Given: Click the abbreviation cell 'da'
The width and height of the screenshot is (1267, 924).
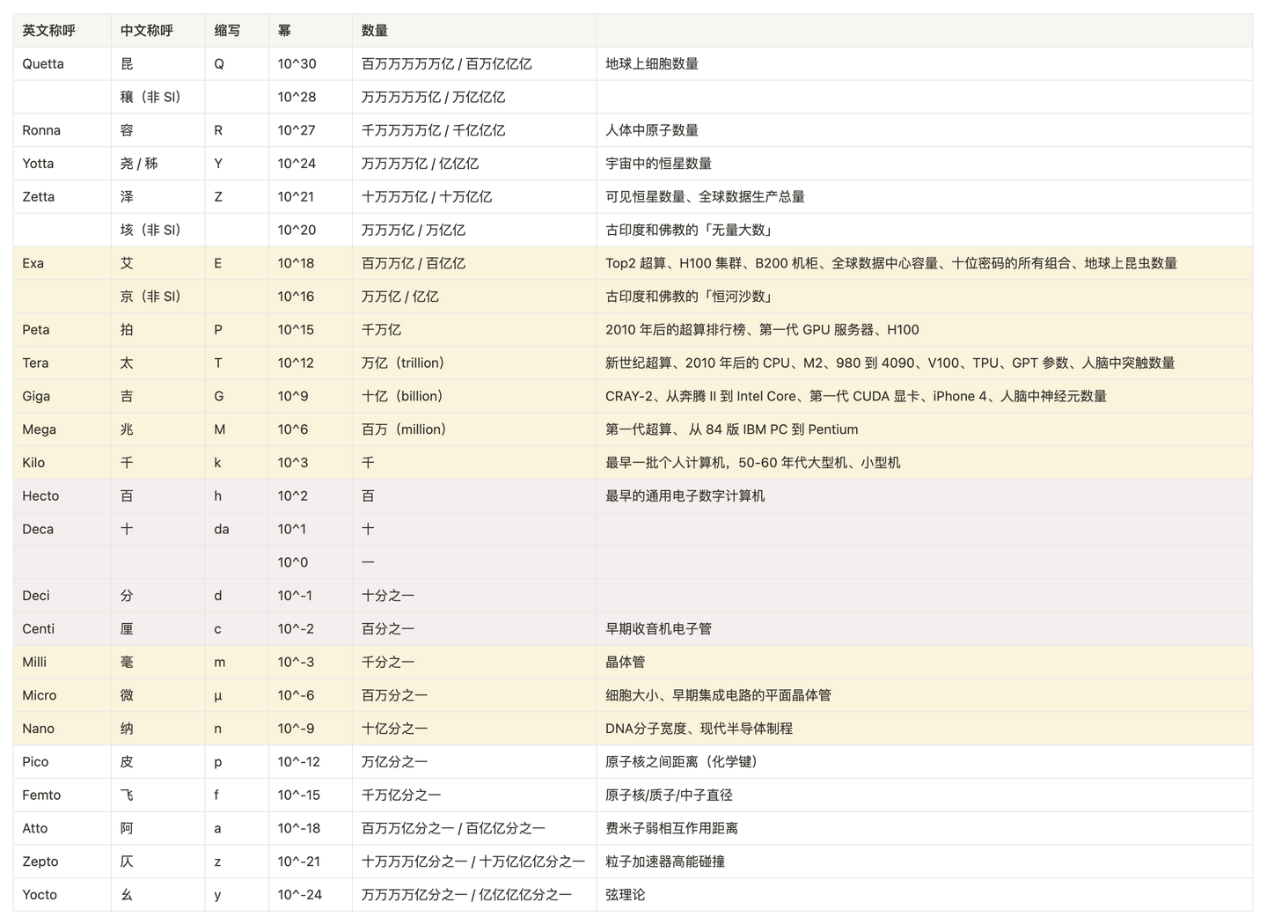Looking at the screenshot, I should pos(237,529).
